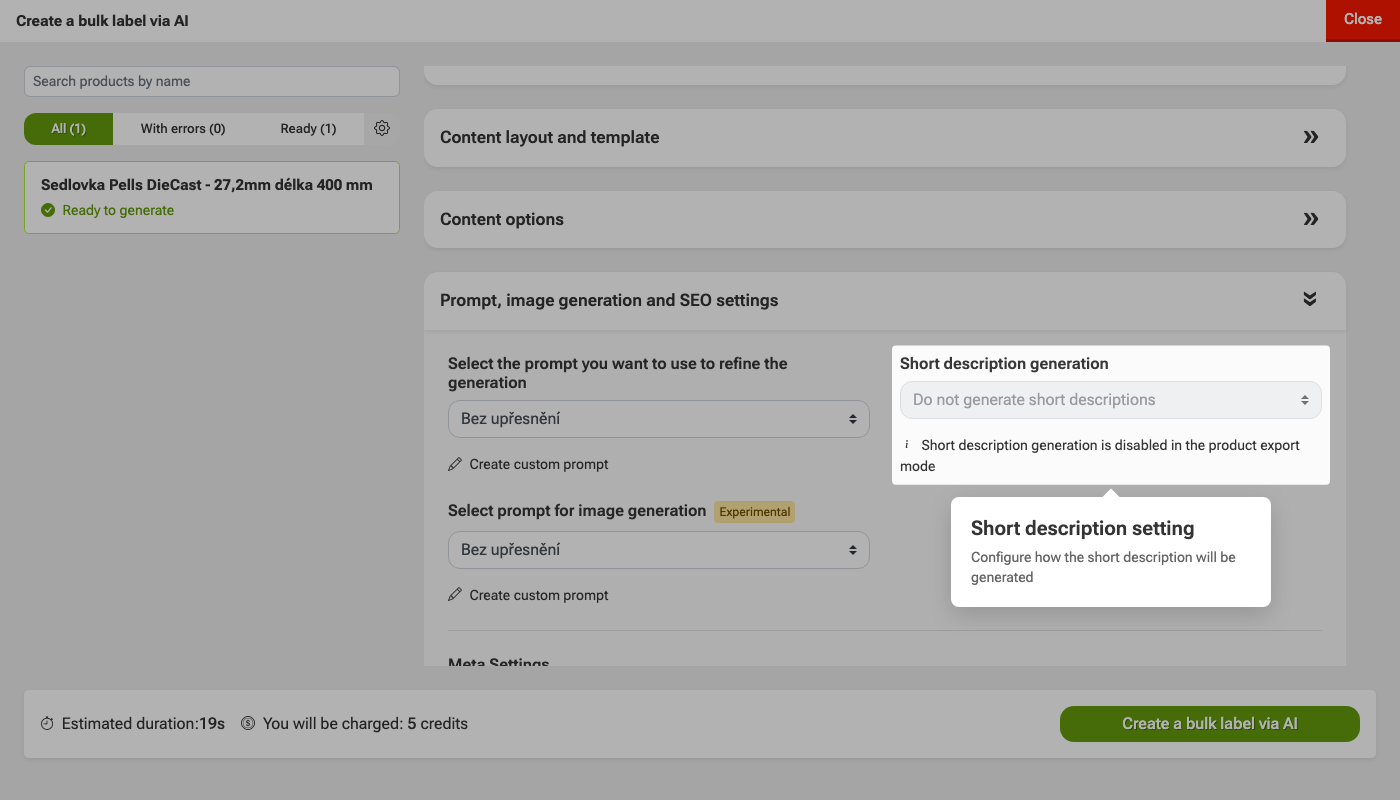Viewport: 1400px width, 800px height.
Task: Click coin icon beside You will be charged
Action: (248, 723)
